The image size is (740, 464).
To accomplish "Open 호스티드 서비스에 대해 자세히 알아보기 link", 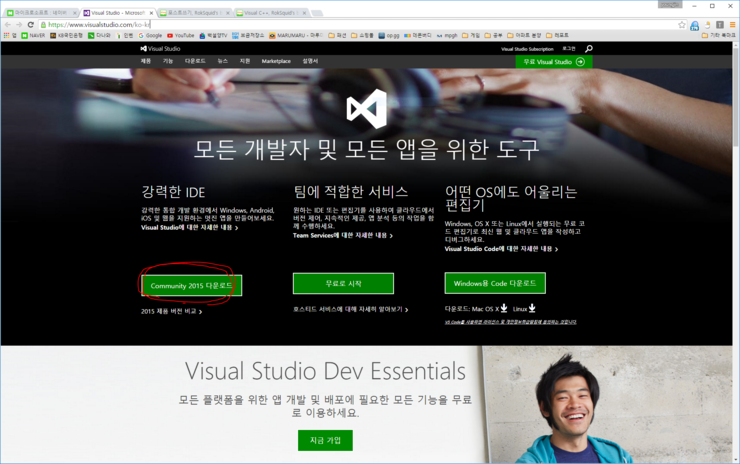I will 350,309.
